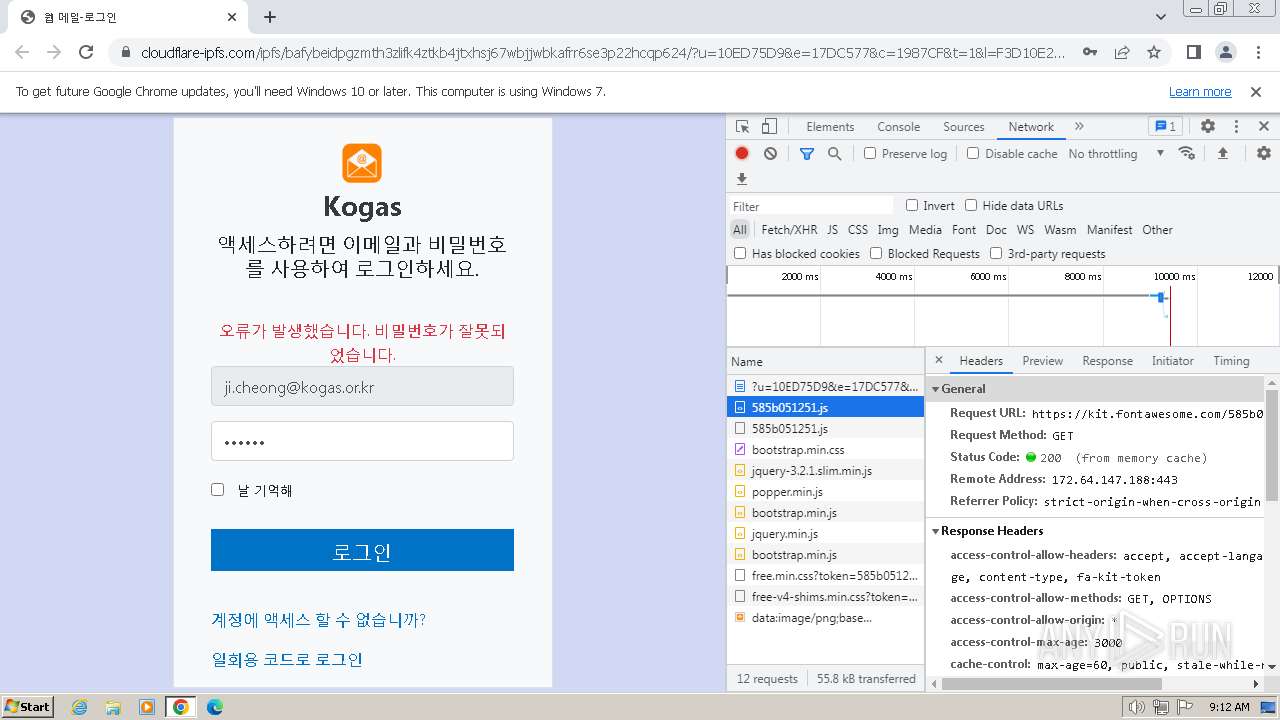
Task: Focus the password input field
Action: [x=362, y=441]
